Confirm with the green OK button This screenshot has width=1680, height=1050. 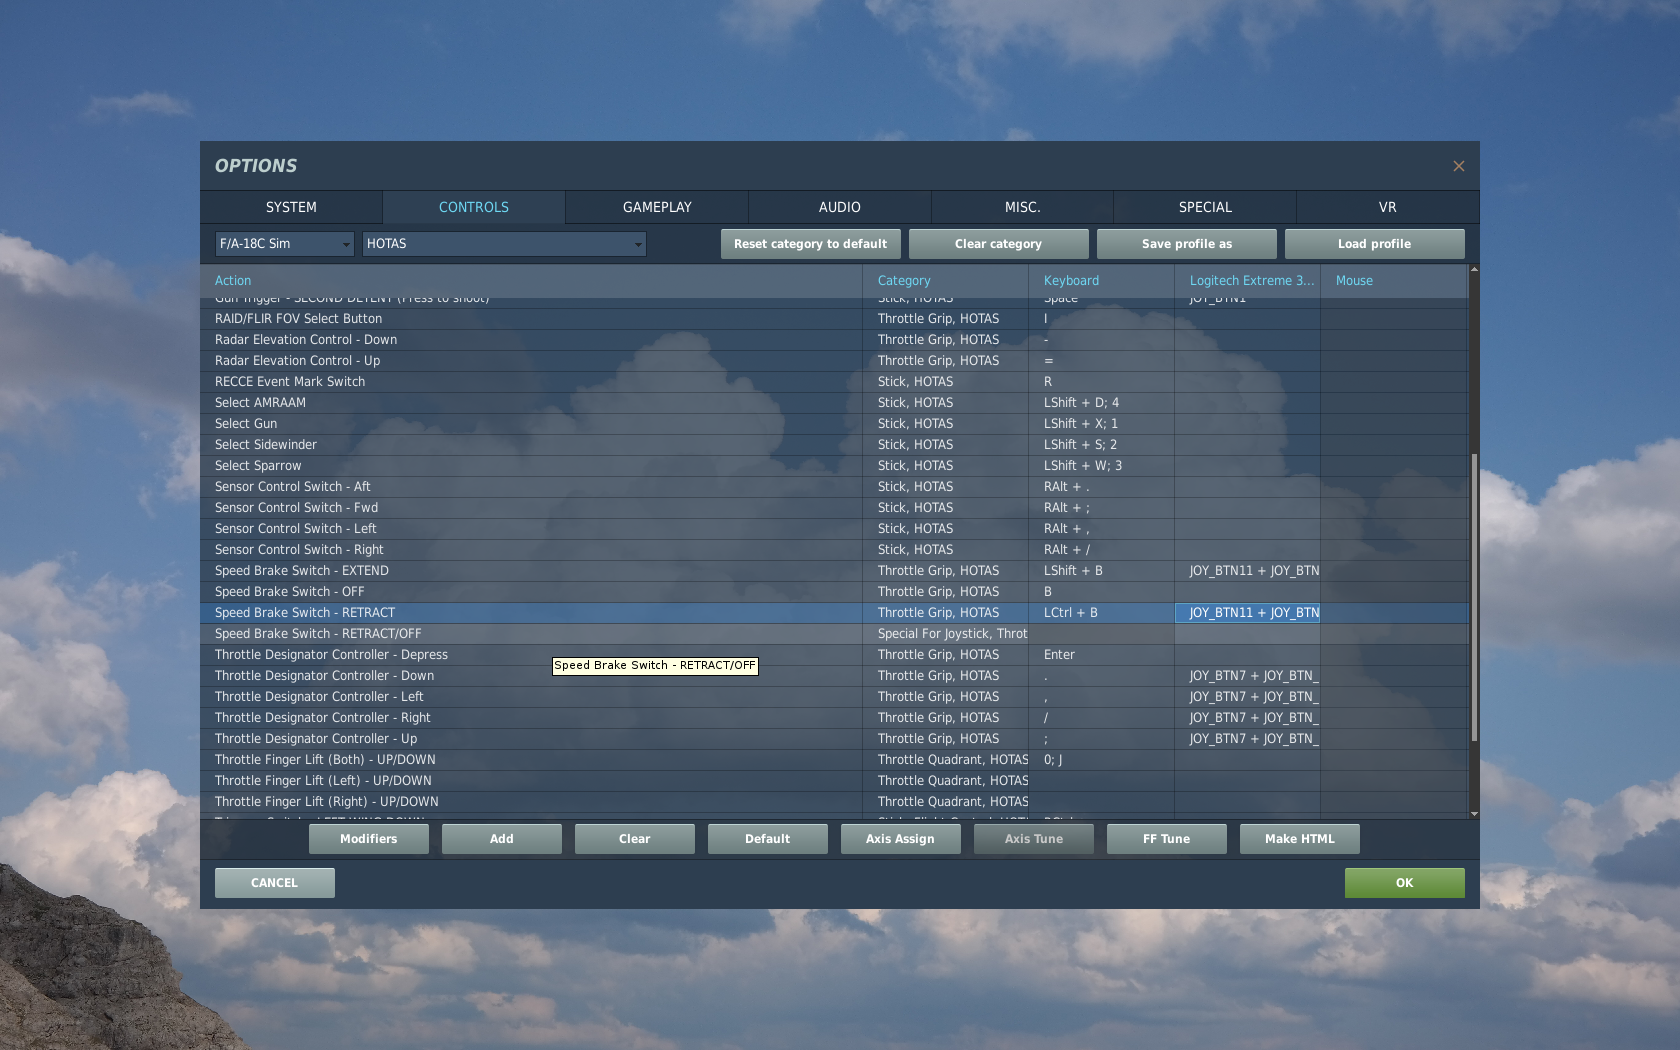(1405, 883)
